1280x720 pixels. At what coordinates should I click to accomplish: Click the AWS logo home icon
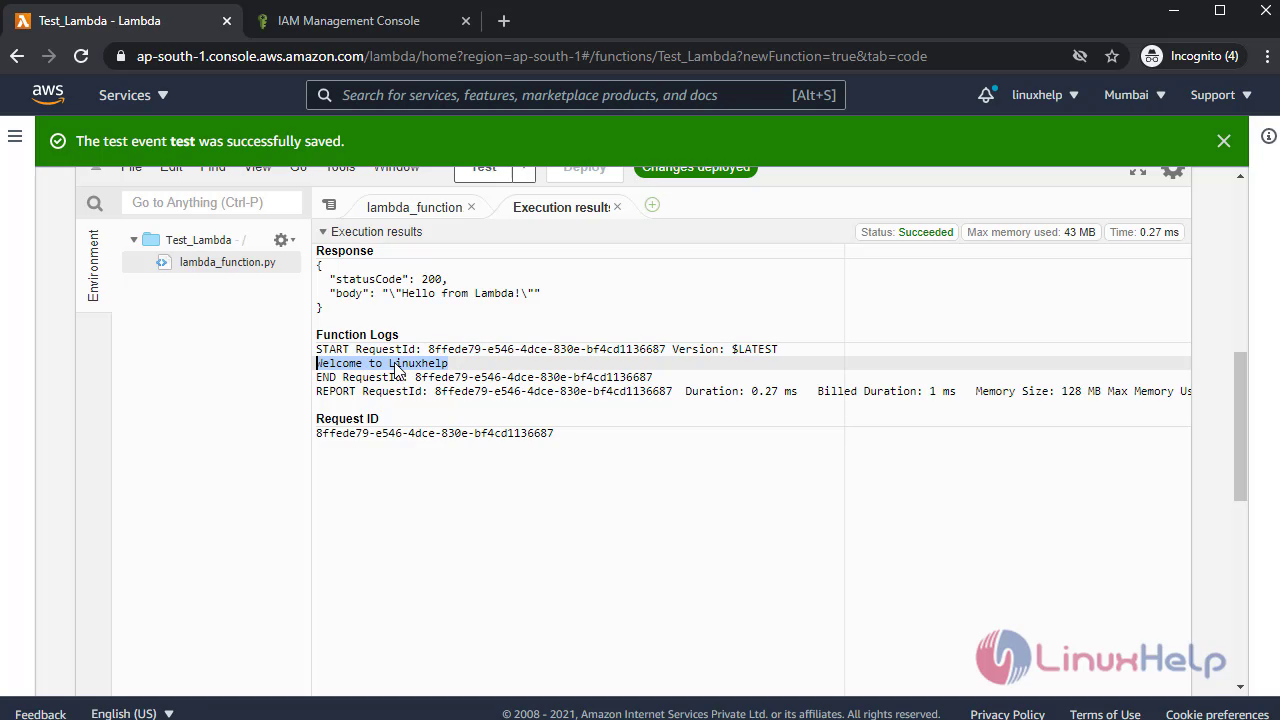pos(47,95)
